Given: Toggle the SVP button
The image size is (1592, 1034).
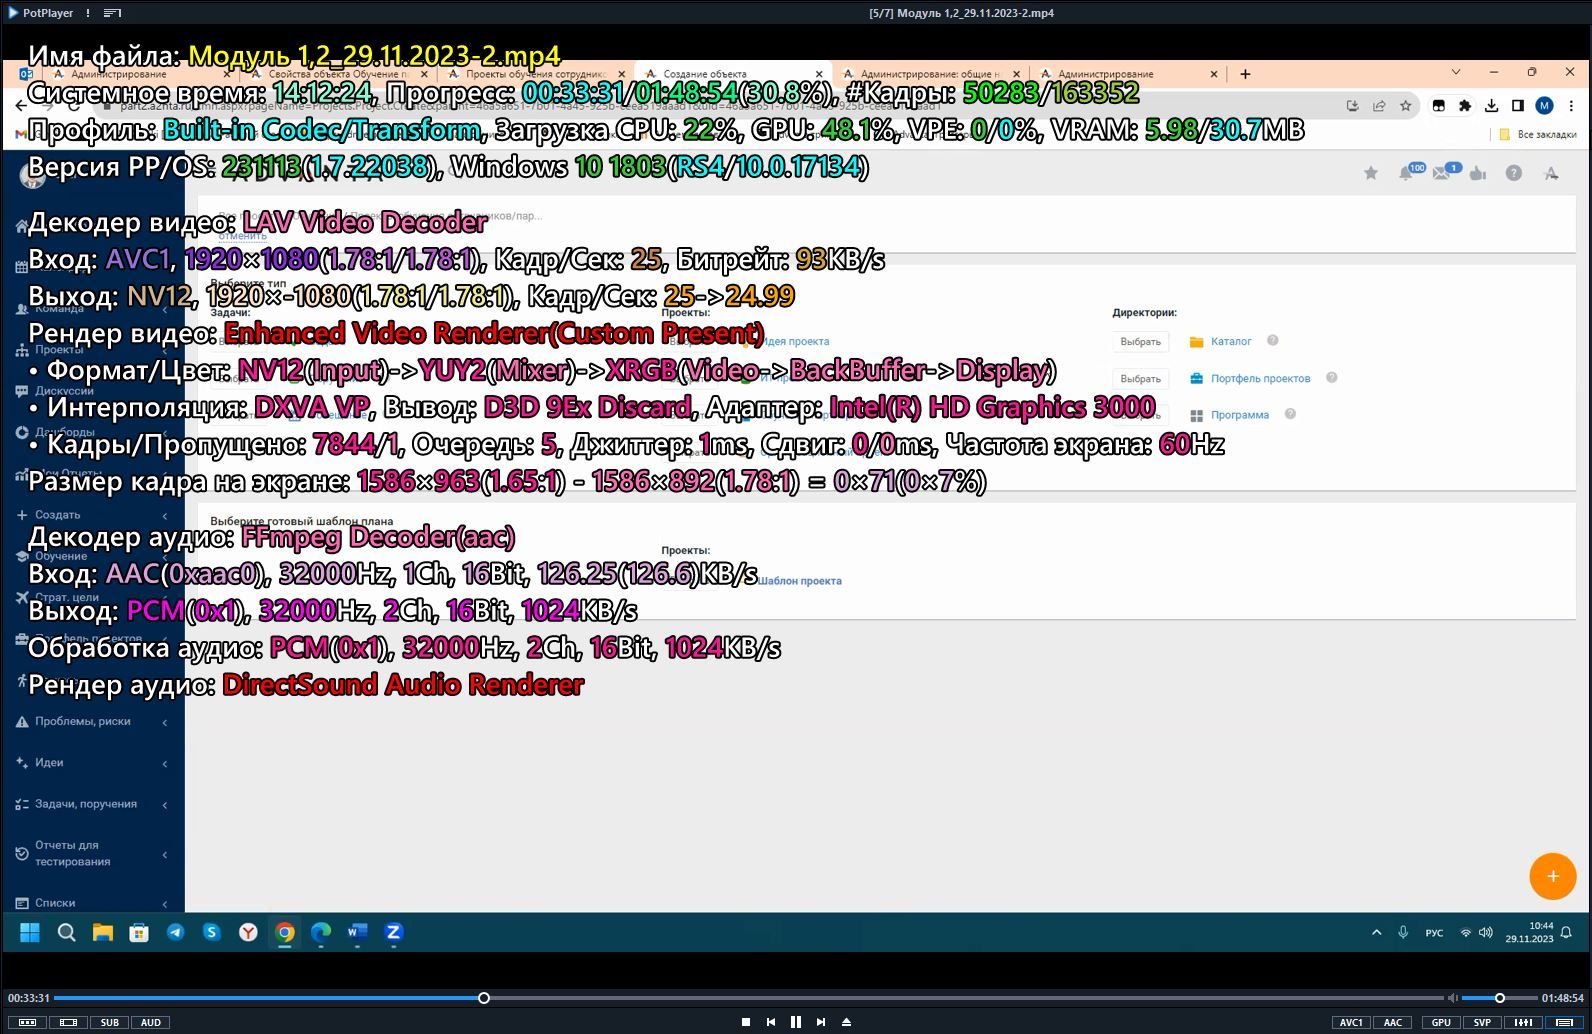Looking at the screenshot, I should [x=1482, y=1022].
